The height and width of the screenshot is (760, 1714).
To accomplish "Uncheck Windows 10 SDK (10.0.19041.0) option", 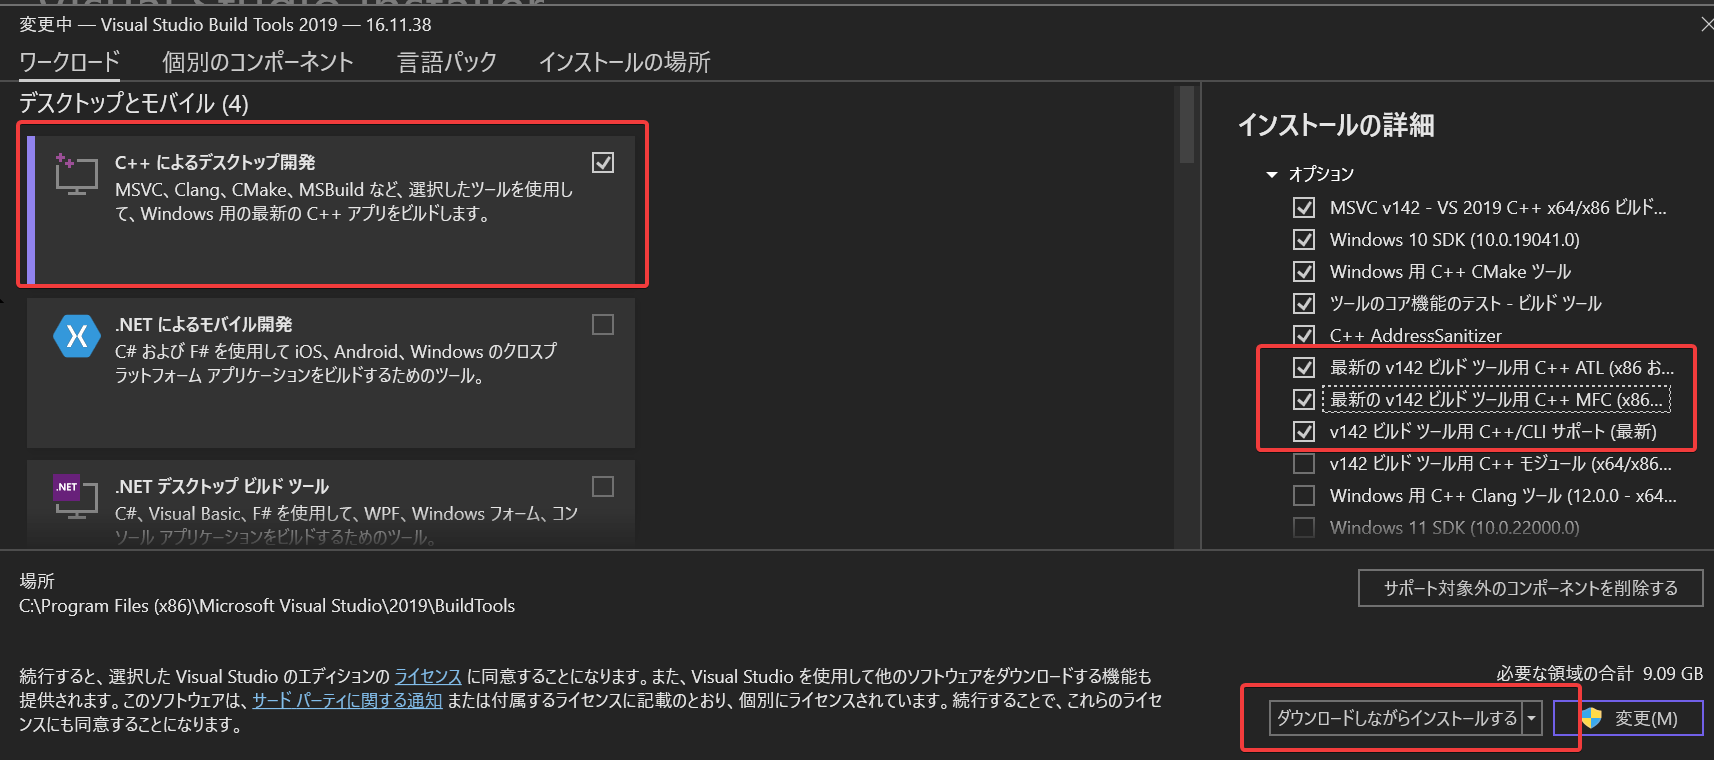I will pos(1304,239).
